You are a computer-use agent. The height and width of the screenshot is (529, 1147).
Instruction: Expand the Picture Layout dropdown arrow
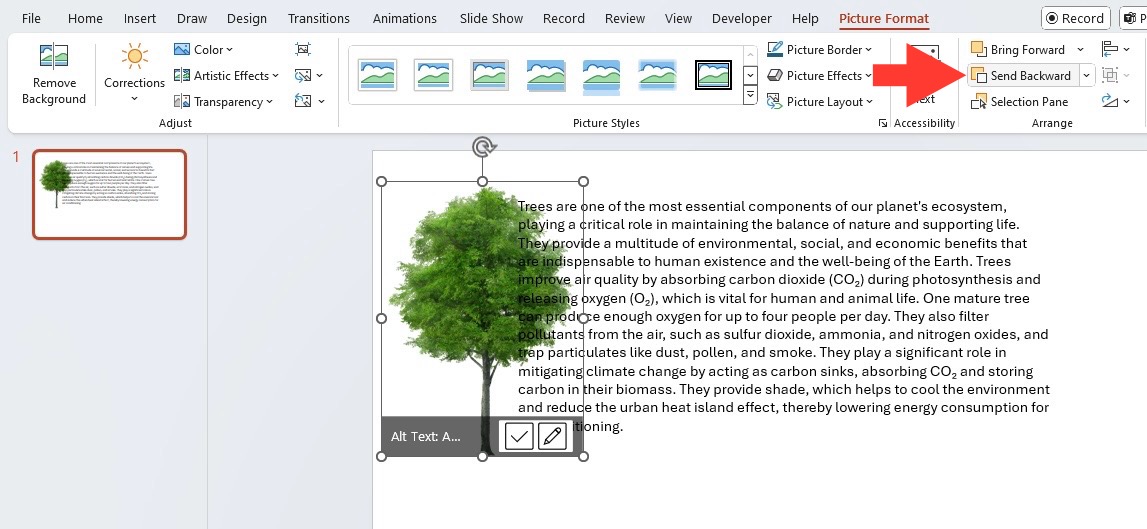coord(870,102)
